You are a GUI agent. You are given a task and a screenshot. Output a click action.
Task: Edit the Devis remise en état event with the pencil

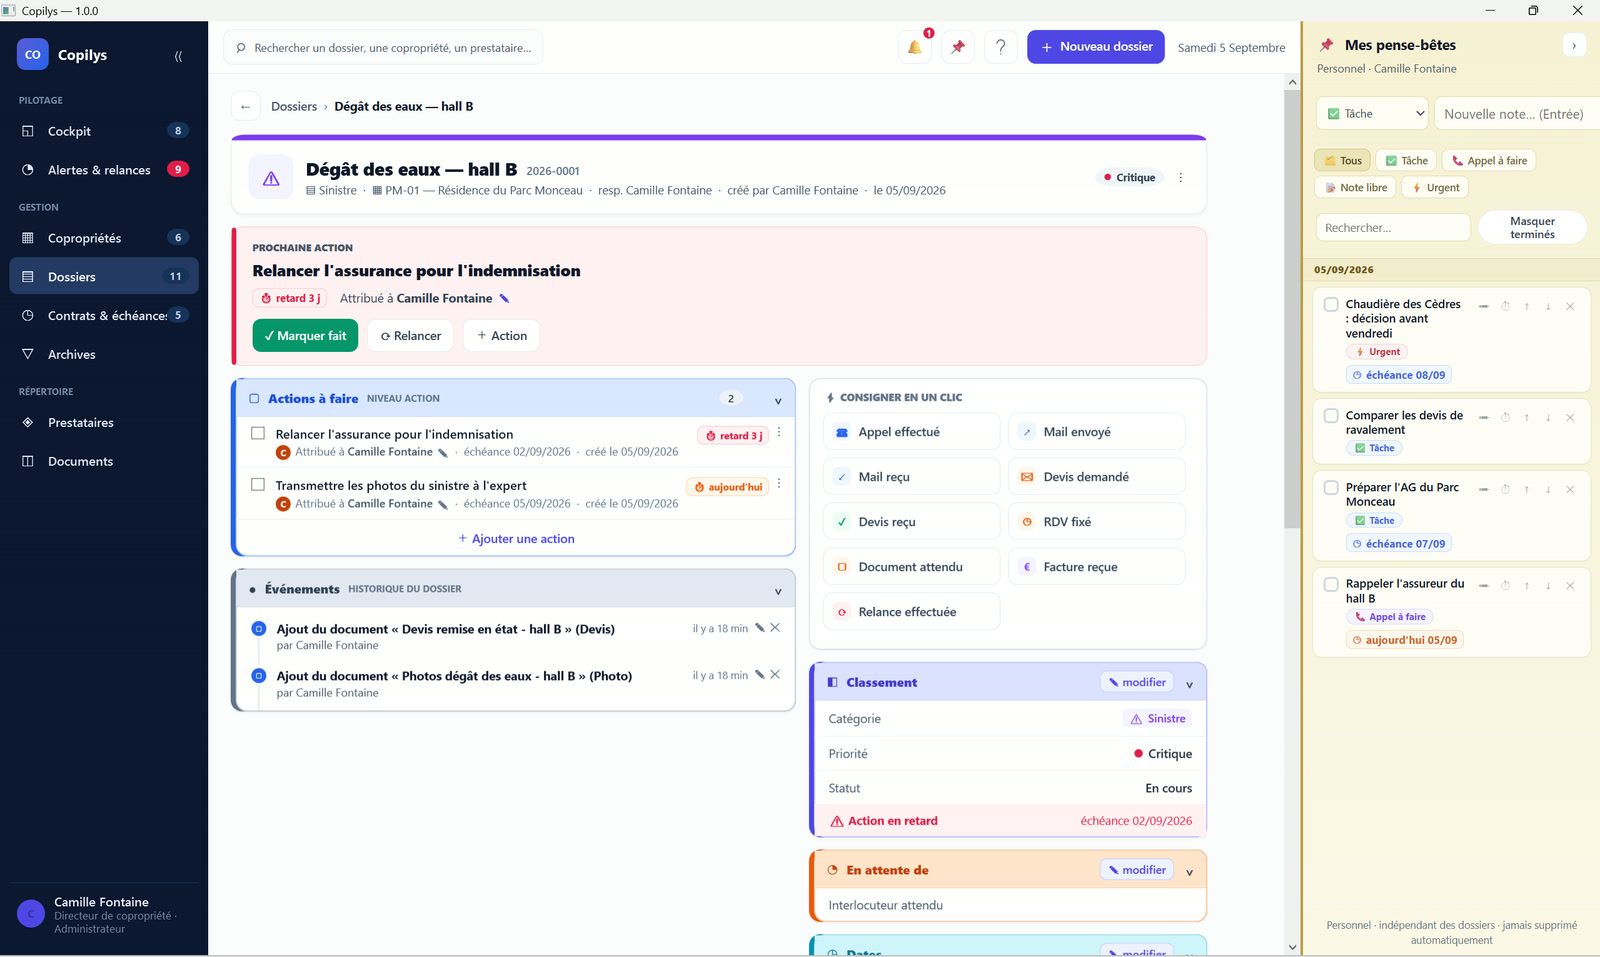760,628
